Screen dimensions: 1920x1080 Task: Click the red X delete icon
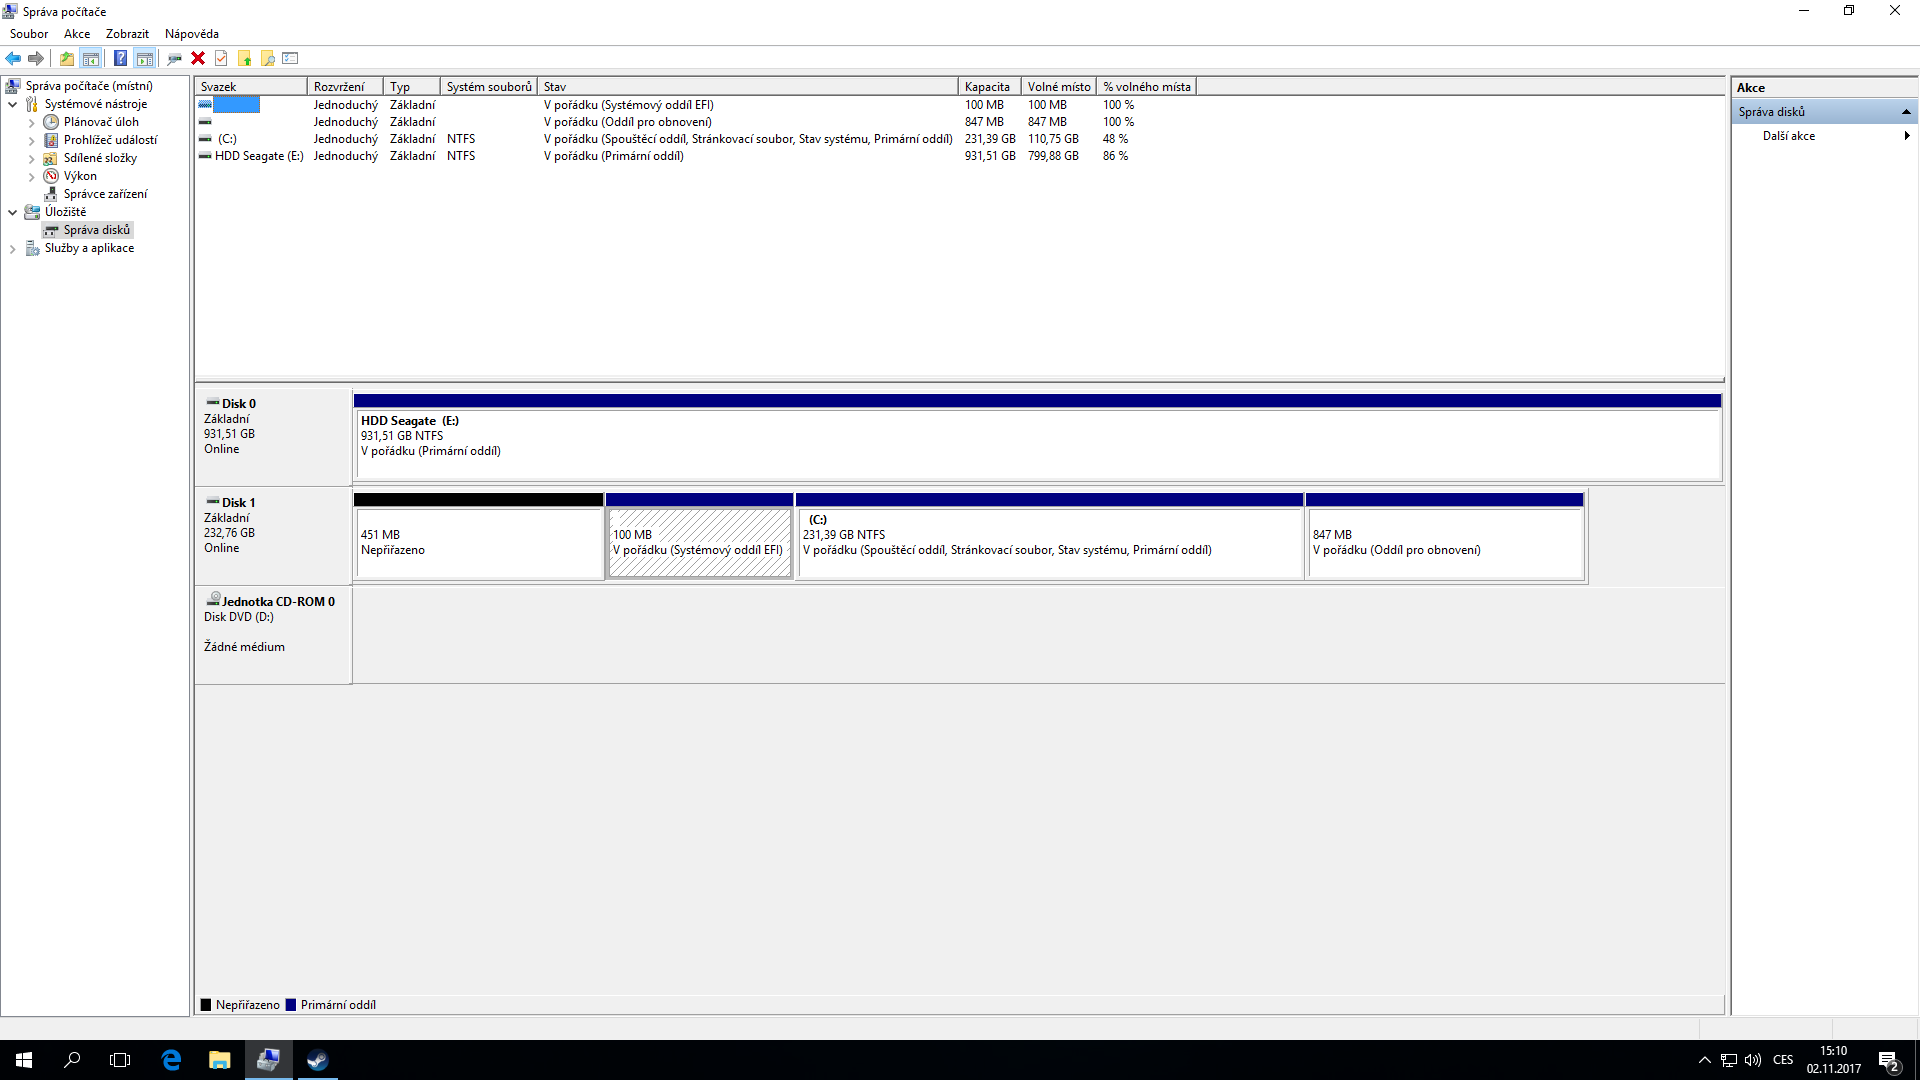click(x=198, y=58)
